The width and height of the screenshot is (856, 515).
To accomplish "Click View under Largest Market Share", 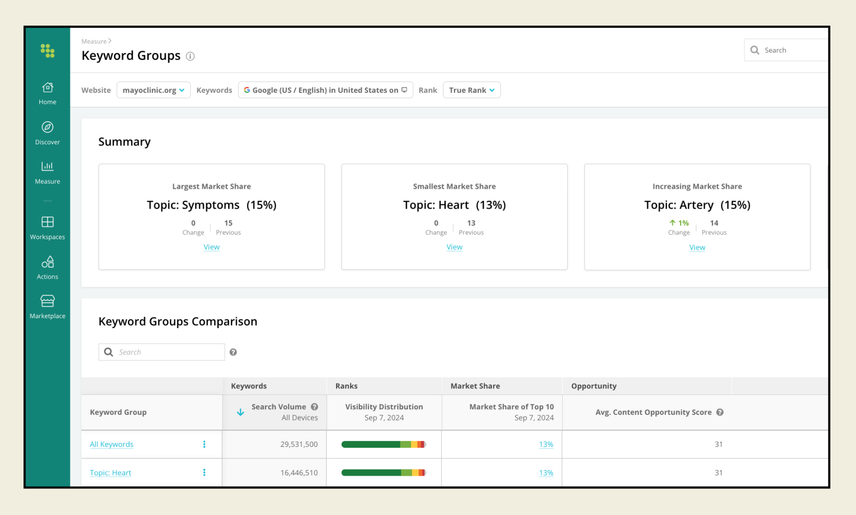I will [211, 247].
